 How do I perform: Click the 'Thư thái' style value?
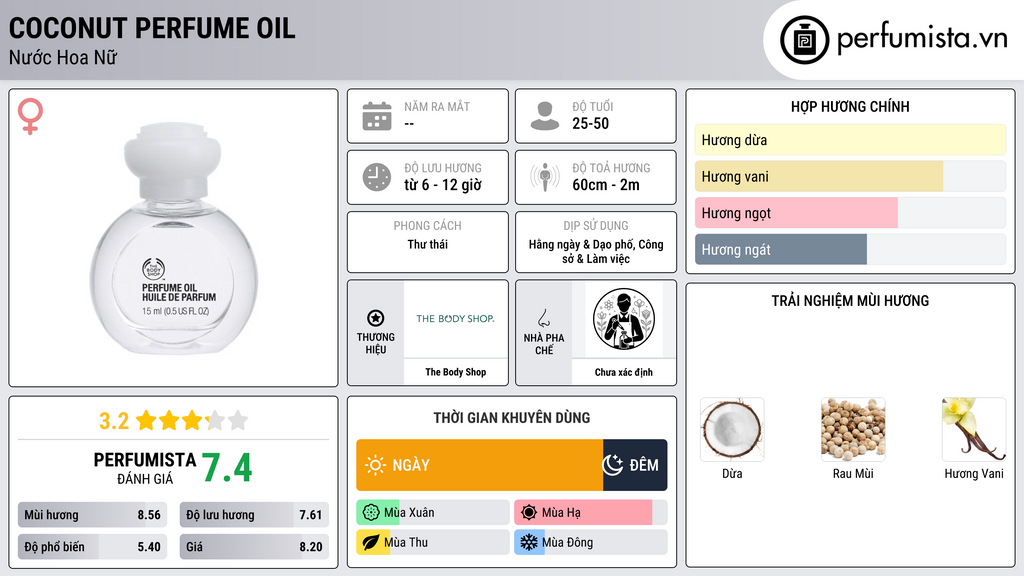(x=428, y=244)
